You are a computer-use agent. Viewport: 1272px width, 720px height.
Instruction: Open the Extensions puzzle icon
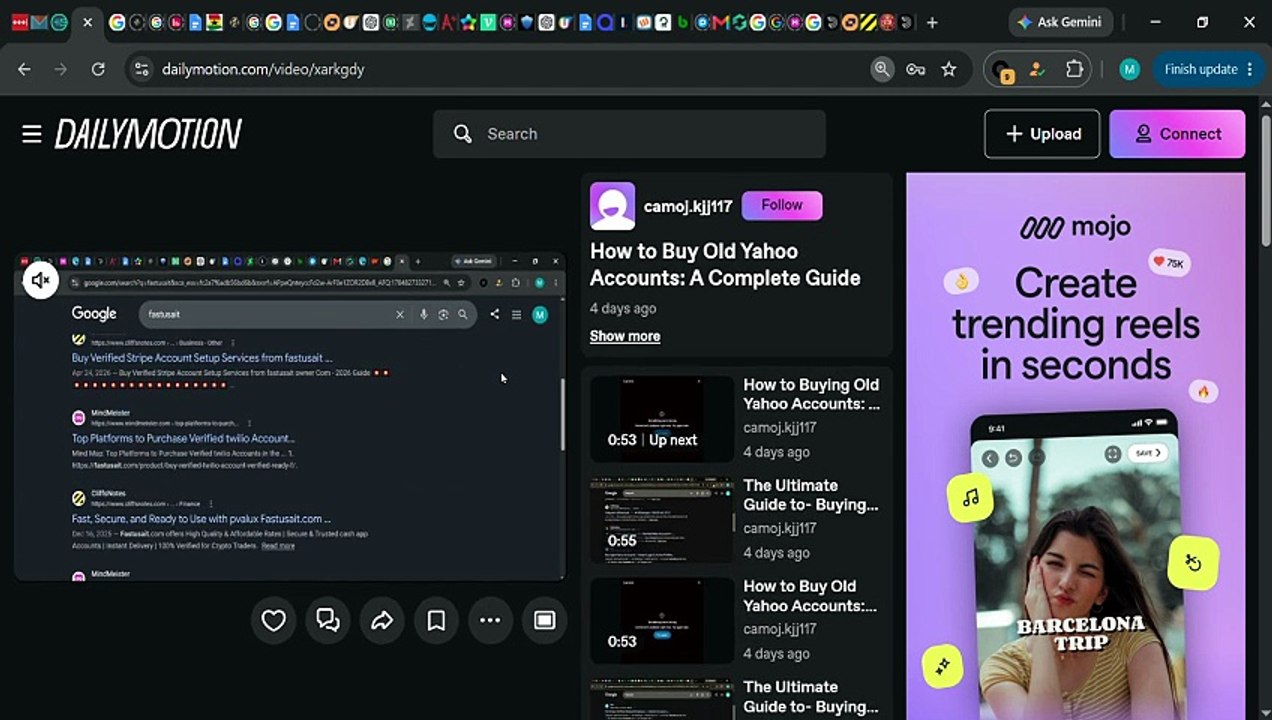tap(1075, 69)
